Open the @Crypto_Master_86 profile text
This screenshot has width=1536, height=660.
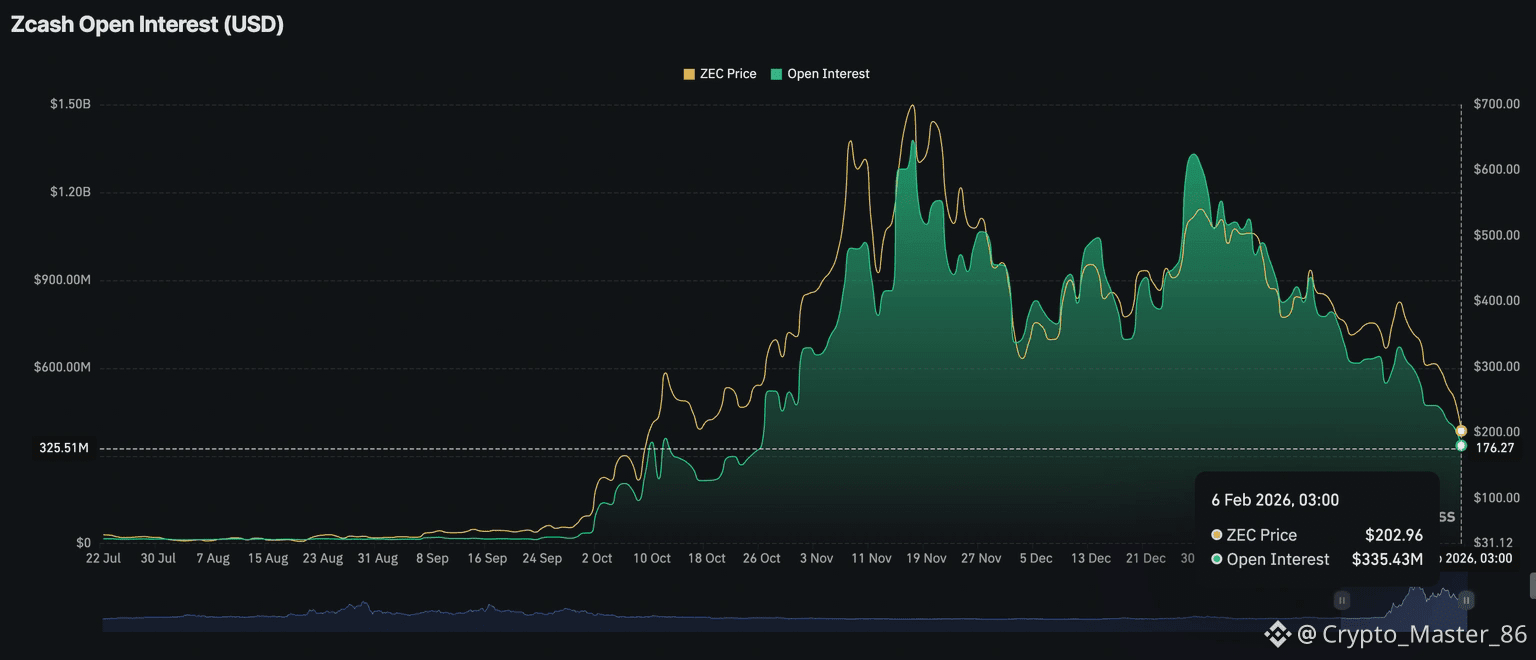click(x=1412, y=634)
